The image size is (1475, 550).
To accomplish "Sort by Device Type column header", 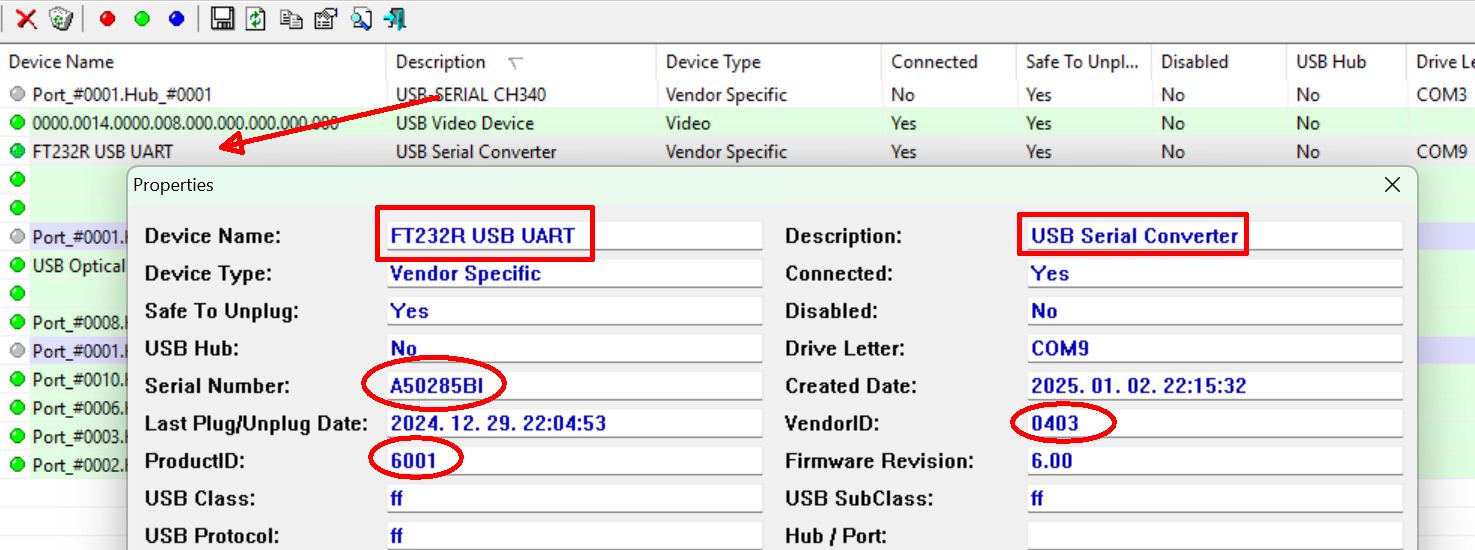I will (769, 62).
